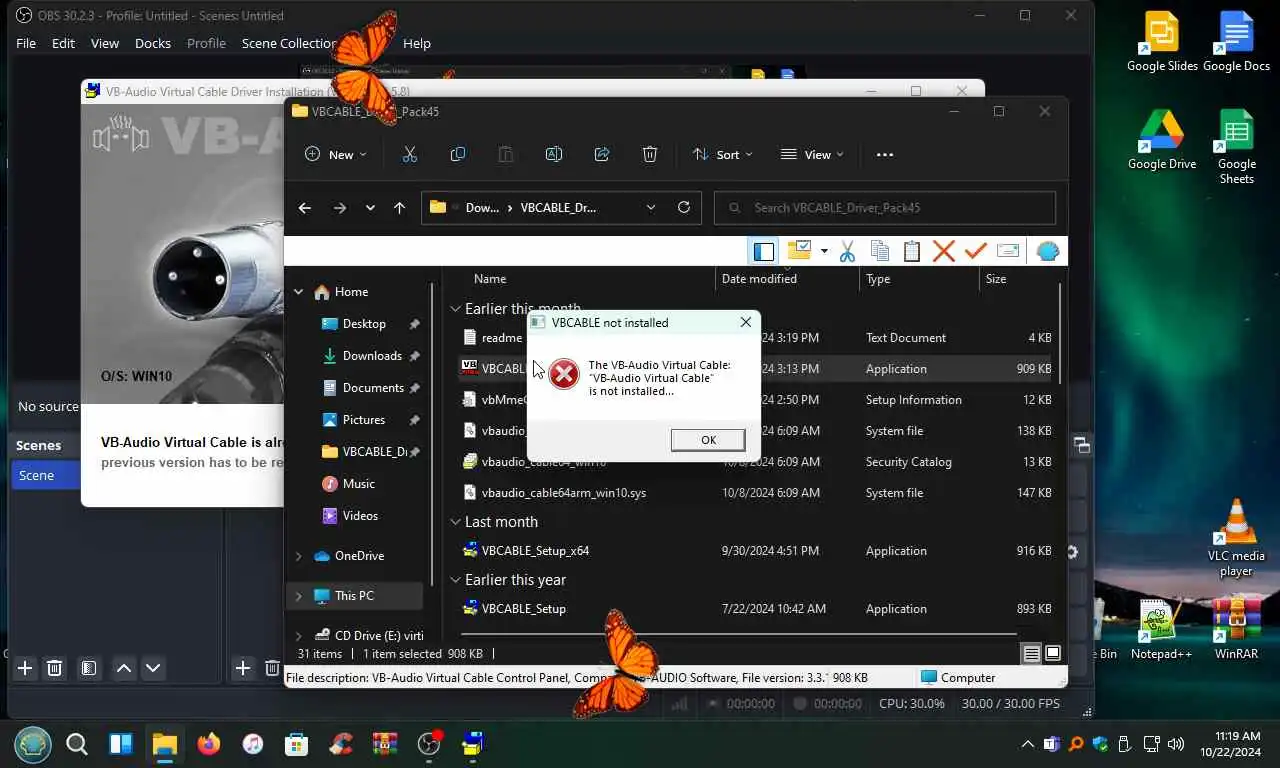Open the OBS Edit menu

[x=63, y=43]
